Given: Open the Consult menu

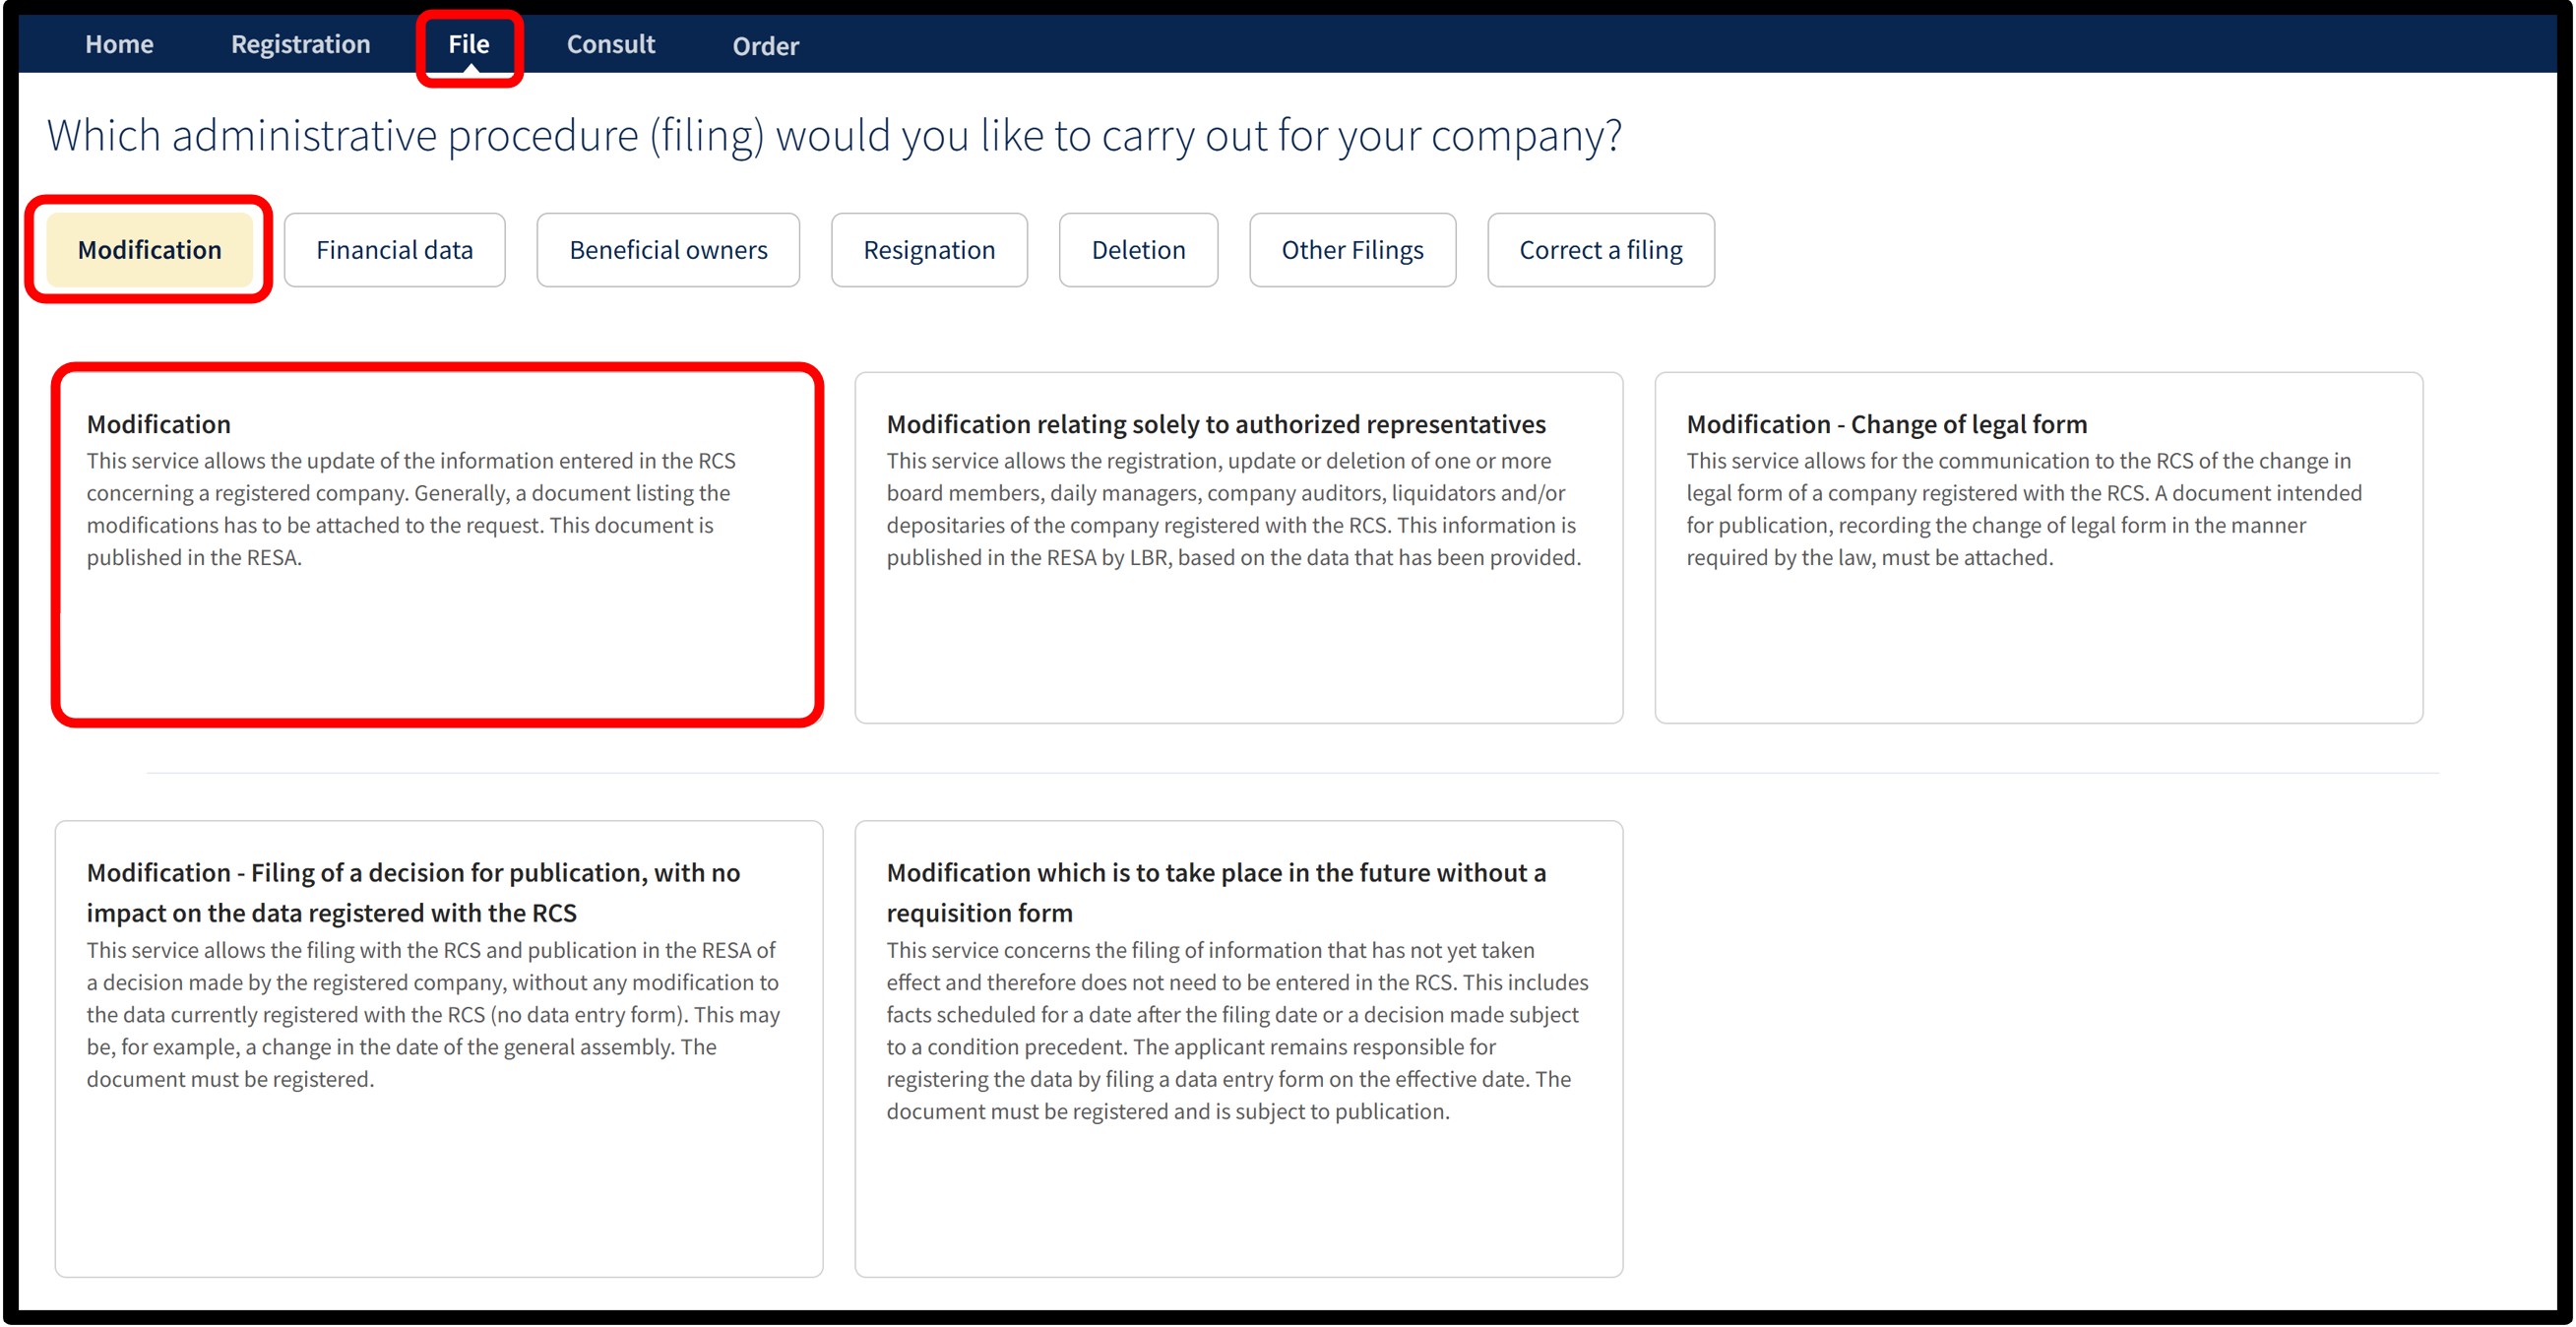Looking at the screenshot, I should tap(611, 44).
